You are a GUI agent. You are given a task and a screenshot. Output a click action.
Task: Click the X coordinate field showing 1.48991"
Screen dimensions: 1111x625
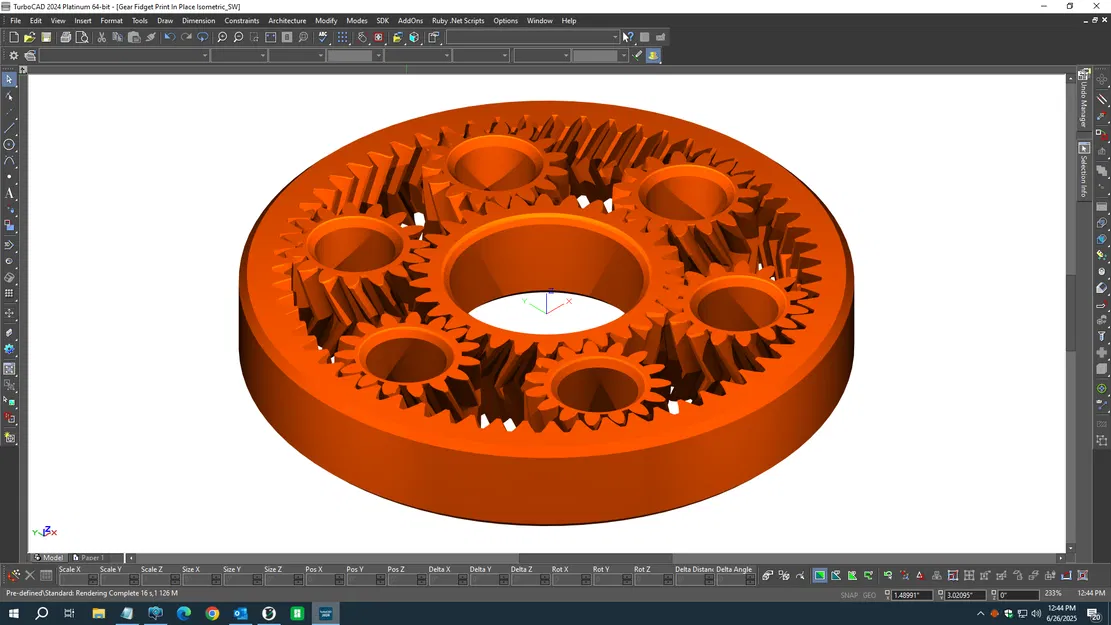912,595
